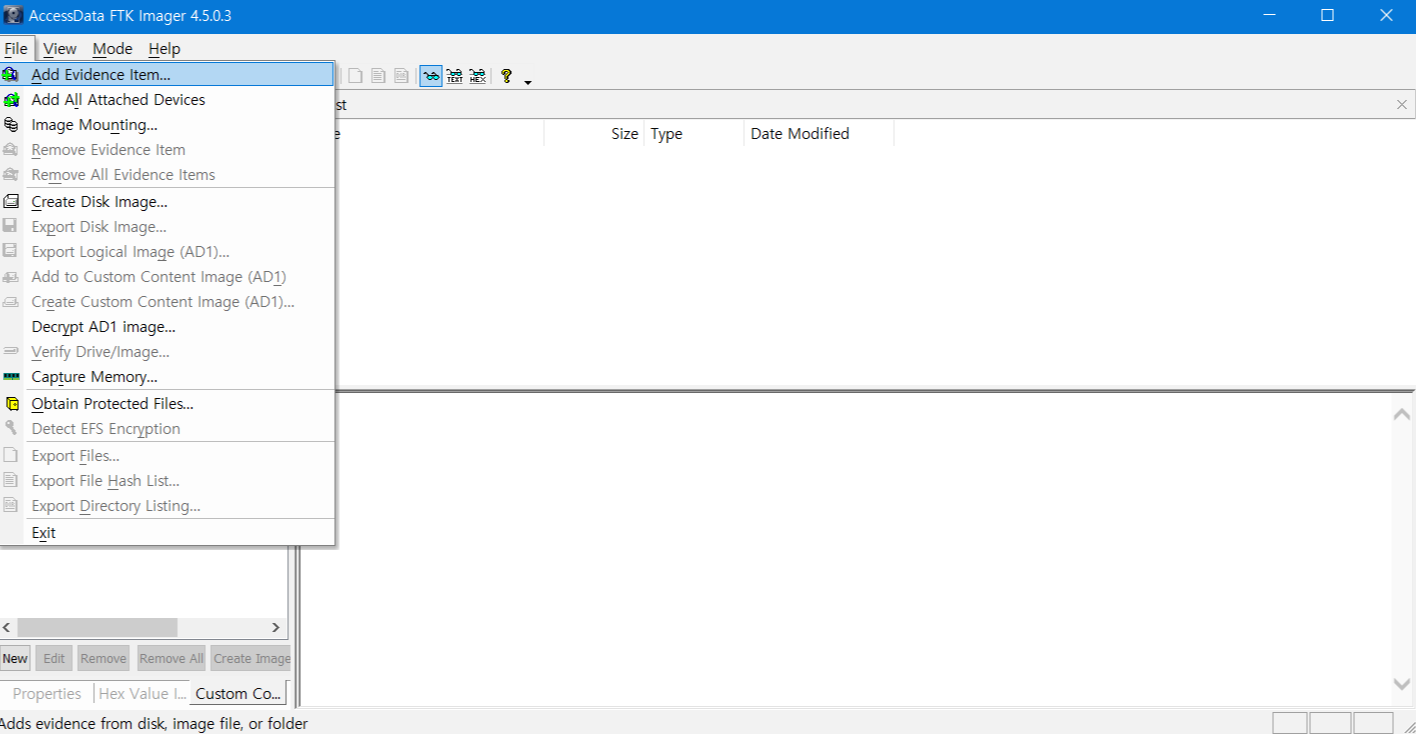
Task: Choose Capture Memory... option
Action: tap(167, 376)
